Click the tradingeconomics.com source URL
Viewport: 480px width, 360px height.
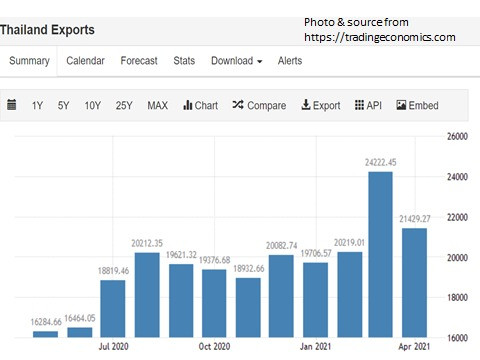380,37
